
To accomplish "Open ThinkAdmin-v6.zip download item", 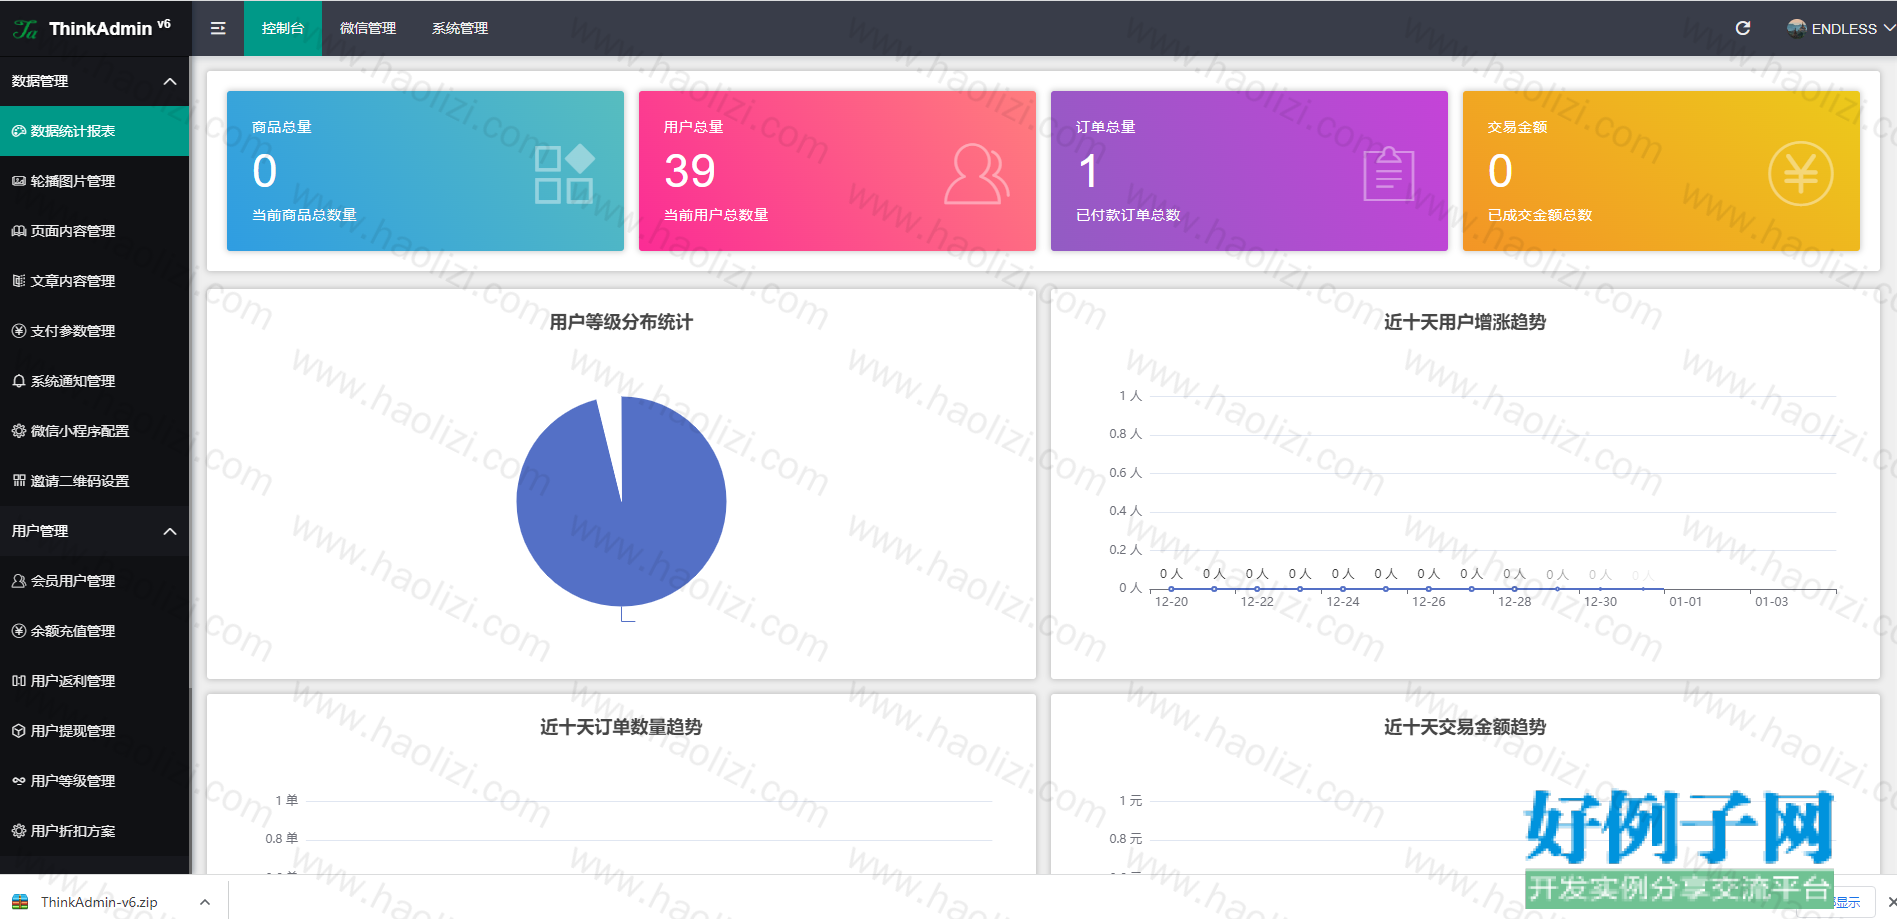I will (x=99, y=902).
